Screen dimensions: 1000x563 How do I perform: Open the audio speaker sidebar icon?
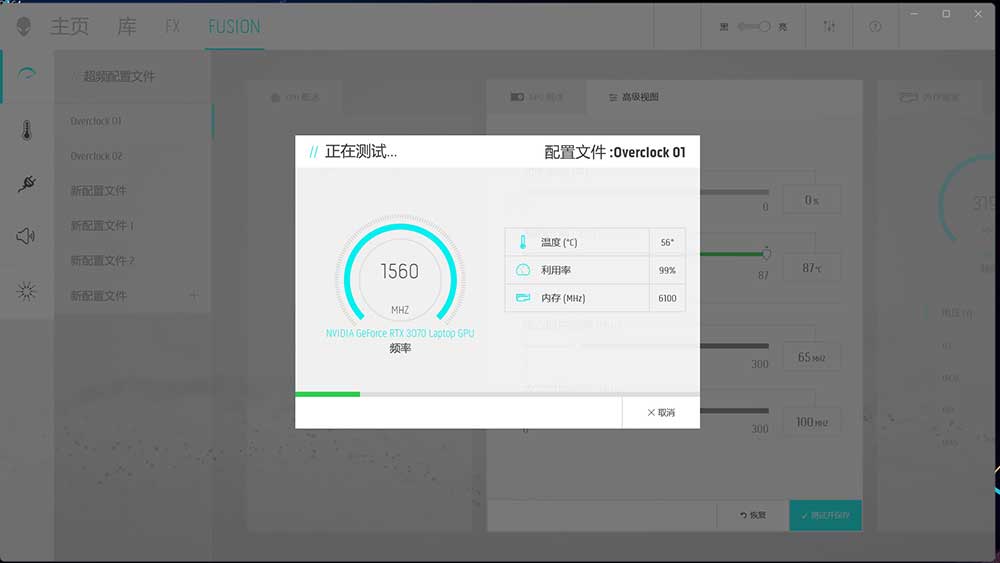coord(26,236)
